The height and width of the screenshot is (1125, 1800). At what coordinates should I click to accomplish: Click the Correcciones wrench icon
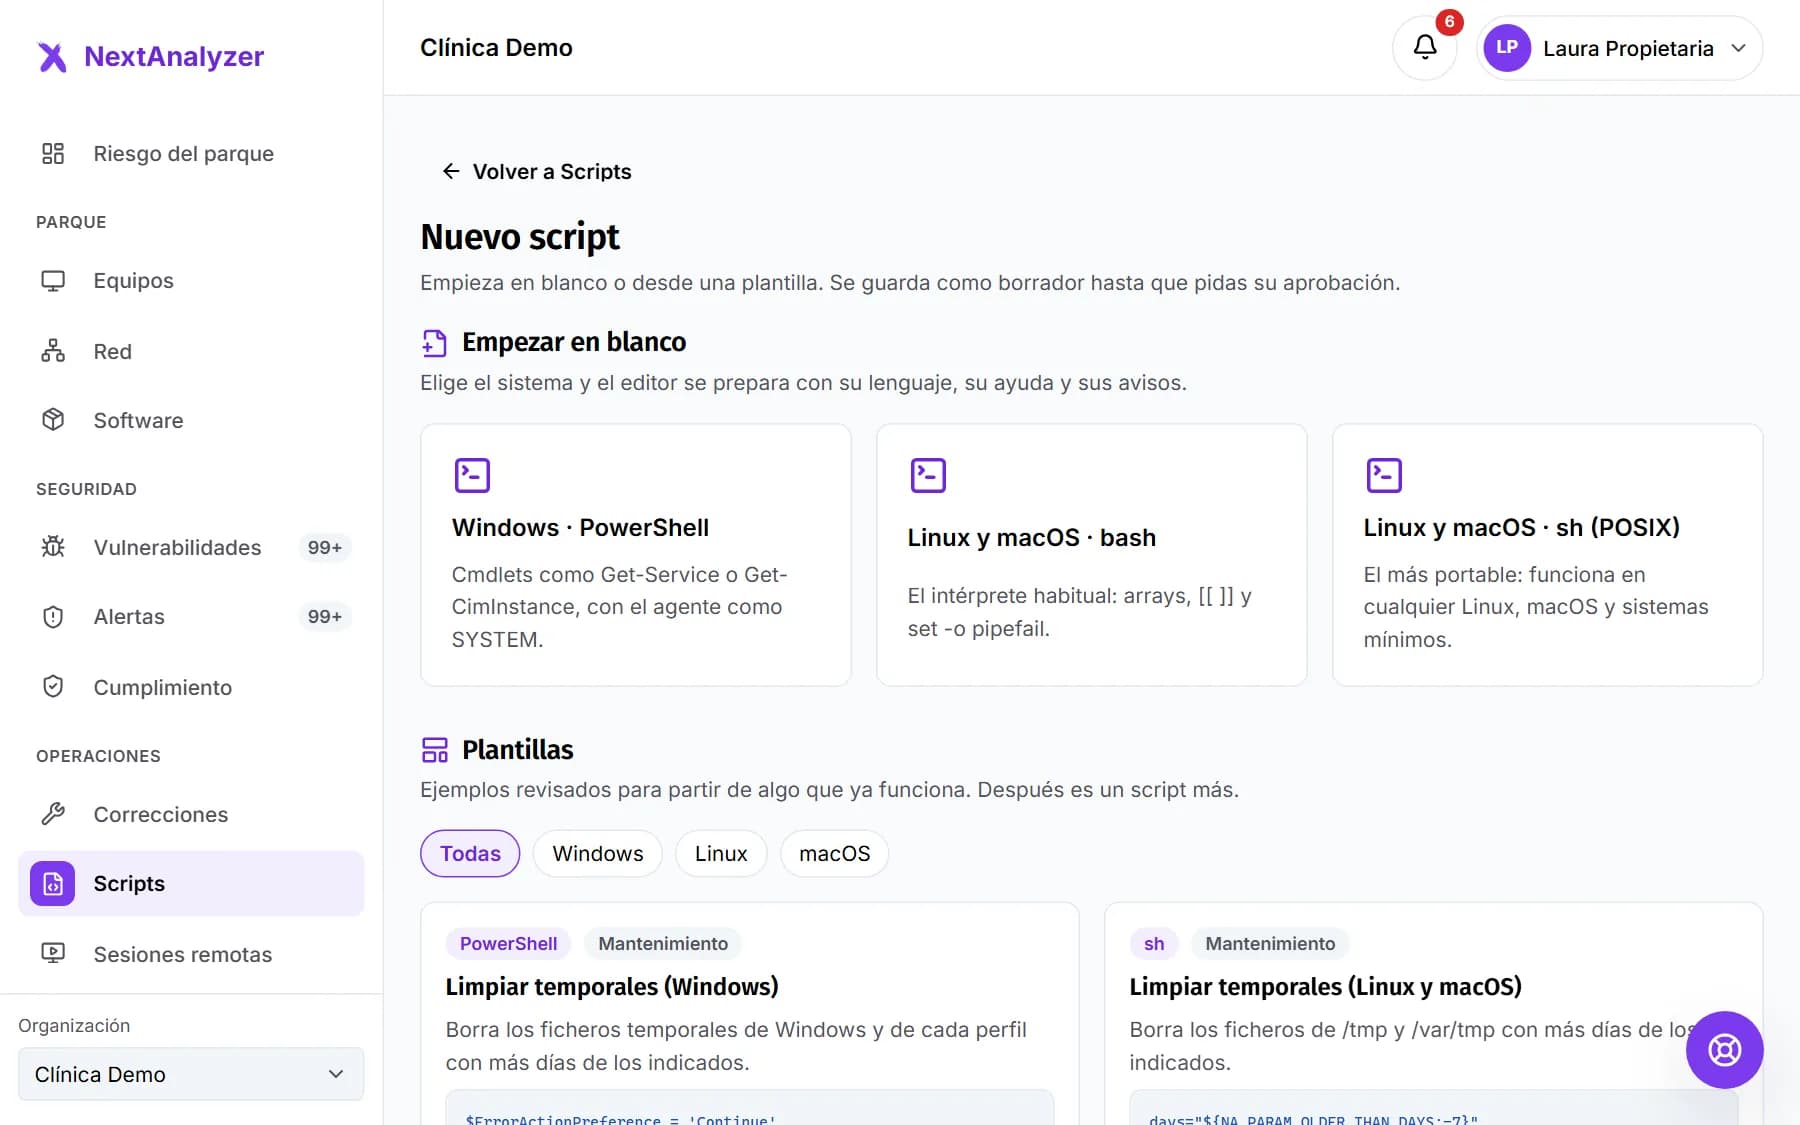(x=53, y=814)
